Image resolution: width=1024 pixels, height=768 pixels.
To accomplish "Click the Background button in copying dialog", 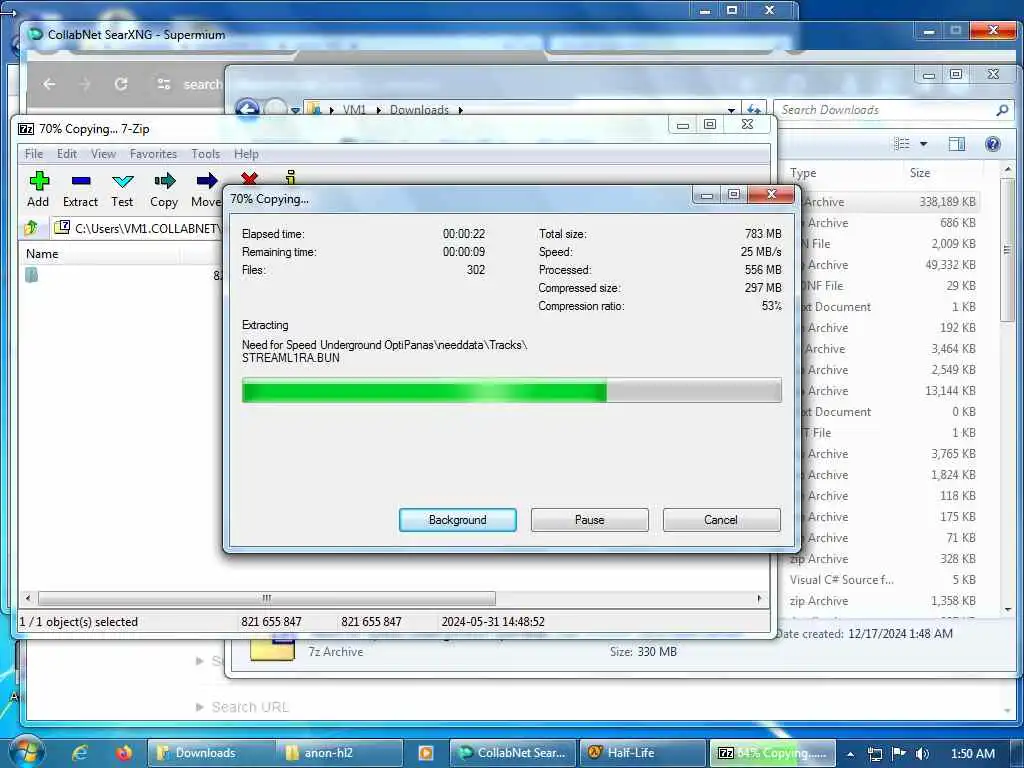I will (x=458, y=520).
